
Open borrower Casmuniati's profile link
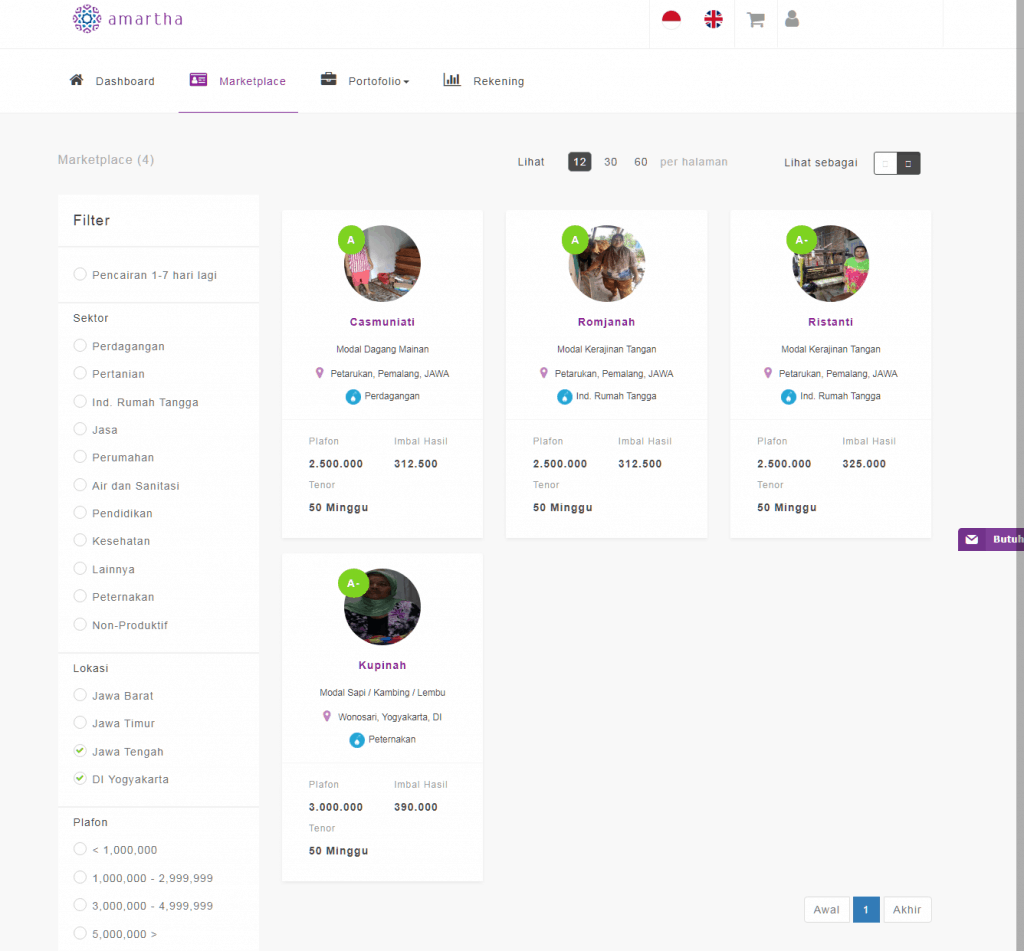point(382,322)
